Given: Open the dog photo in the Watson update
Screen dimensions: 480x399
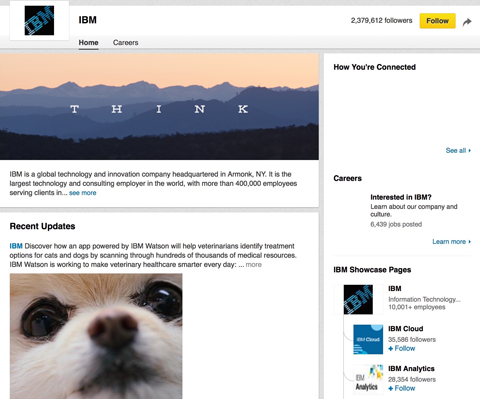Looking at the screenshot, I should click(x=96, y=336).
